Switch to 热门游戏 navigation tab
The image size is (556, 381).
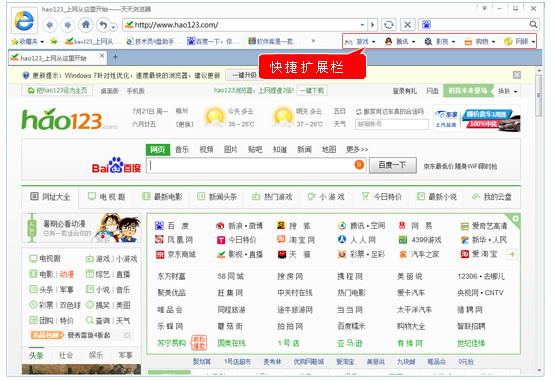pos(272,197)
